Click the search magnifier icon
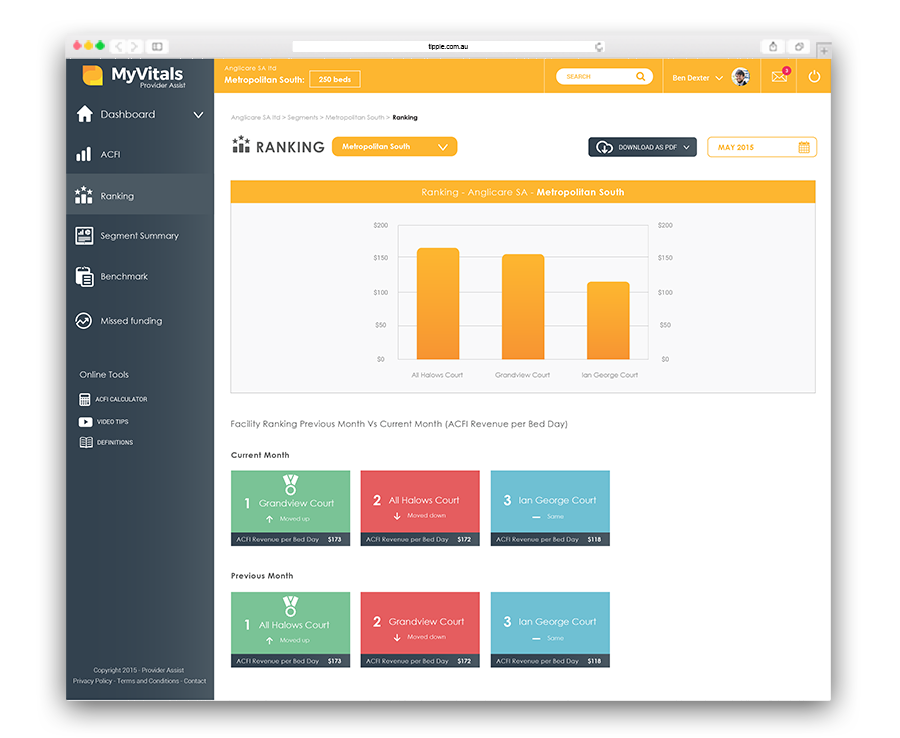900x738 pixels. (641, 76)
